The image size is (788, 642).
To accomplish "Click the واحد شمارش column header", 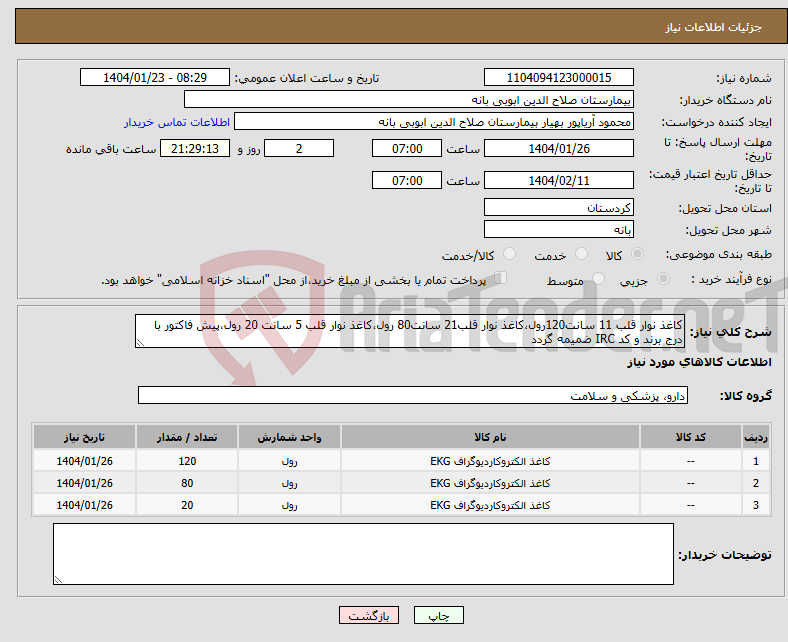I will (289, 437).
